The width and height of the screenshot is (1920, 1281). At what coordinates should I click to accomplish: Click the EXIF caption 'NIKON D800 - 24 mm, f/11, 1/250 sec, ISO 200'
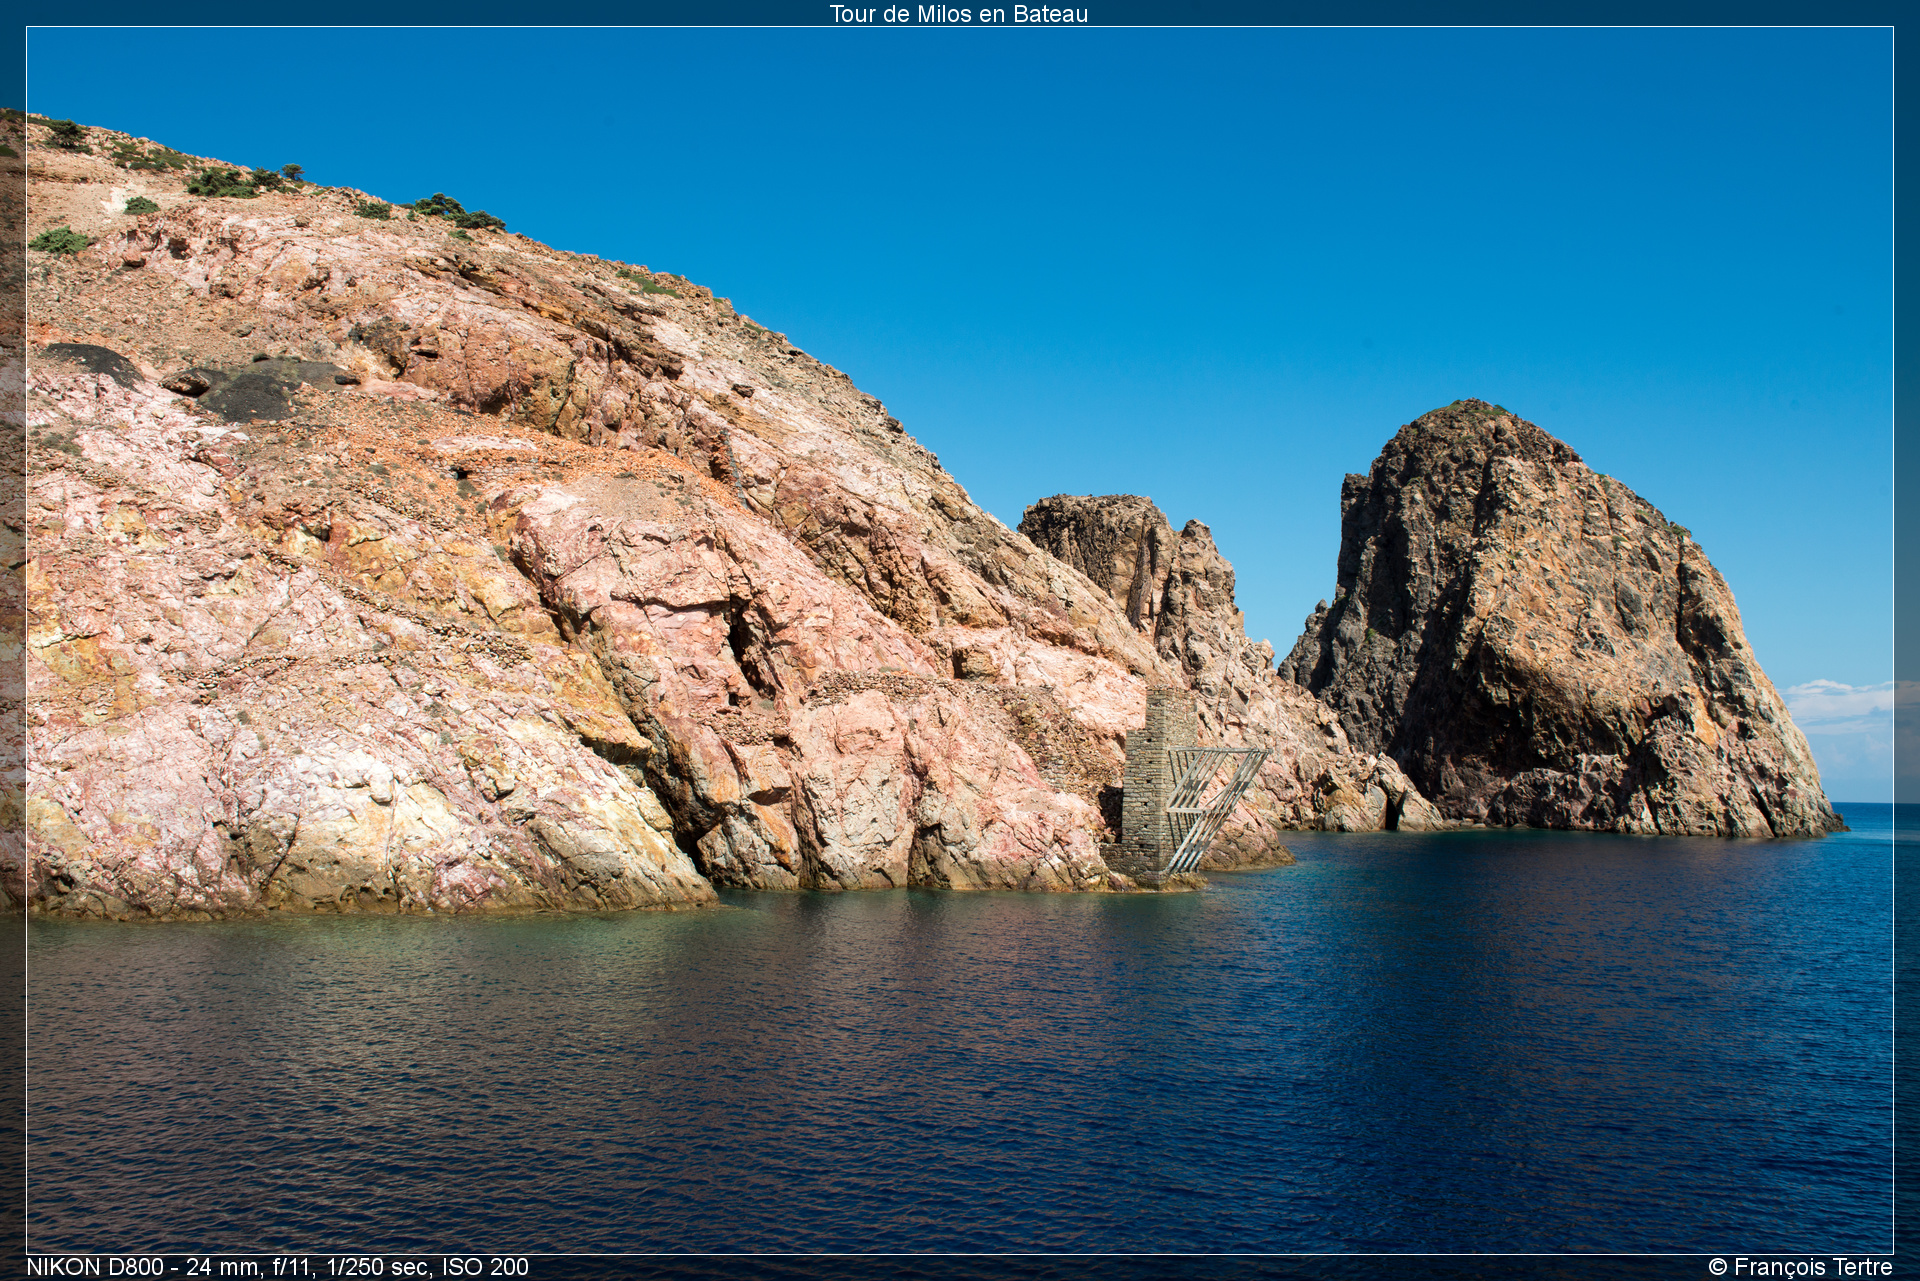click(277, 1267)
